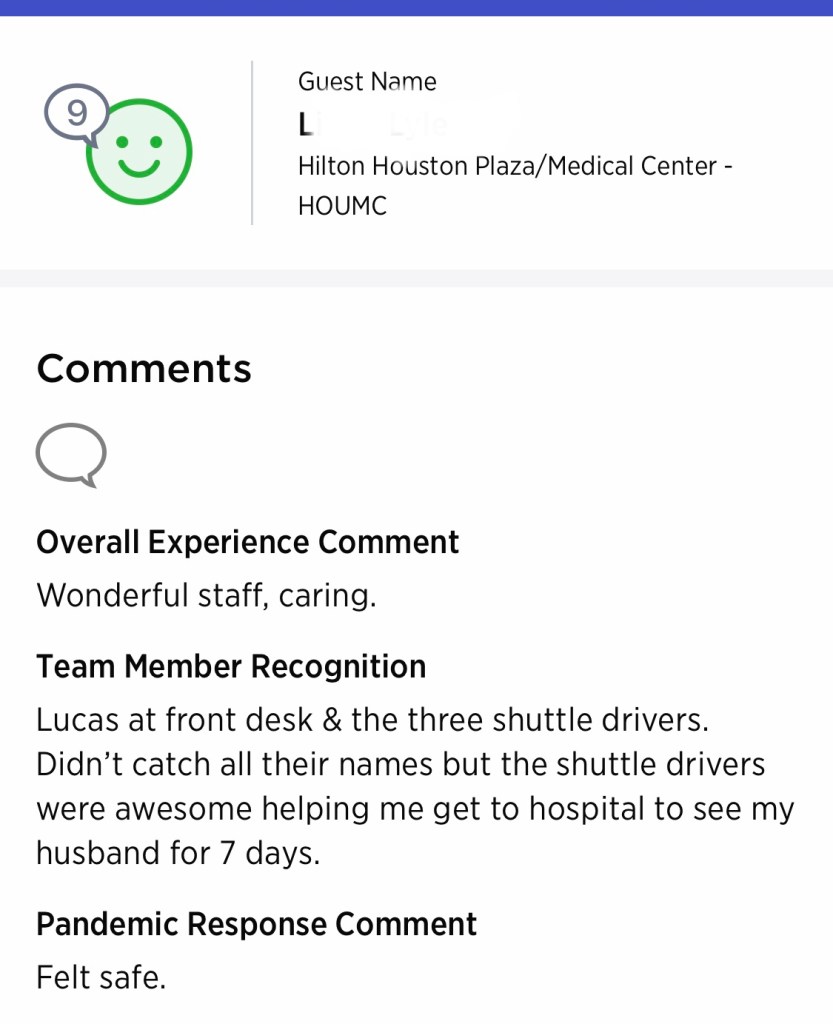Click the speech bubble icon under Comments

71,455
